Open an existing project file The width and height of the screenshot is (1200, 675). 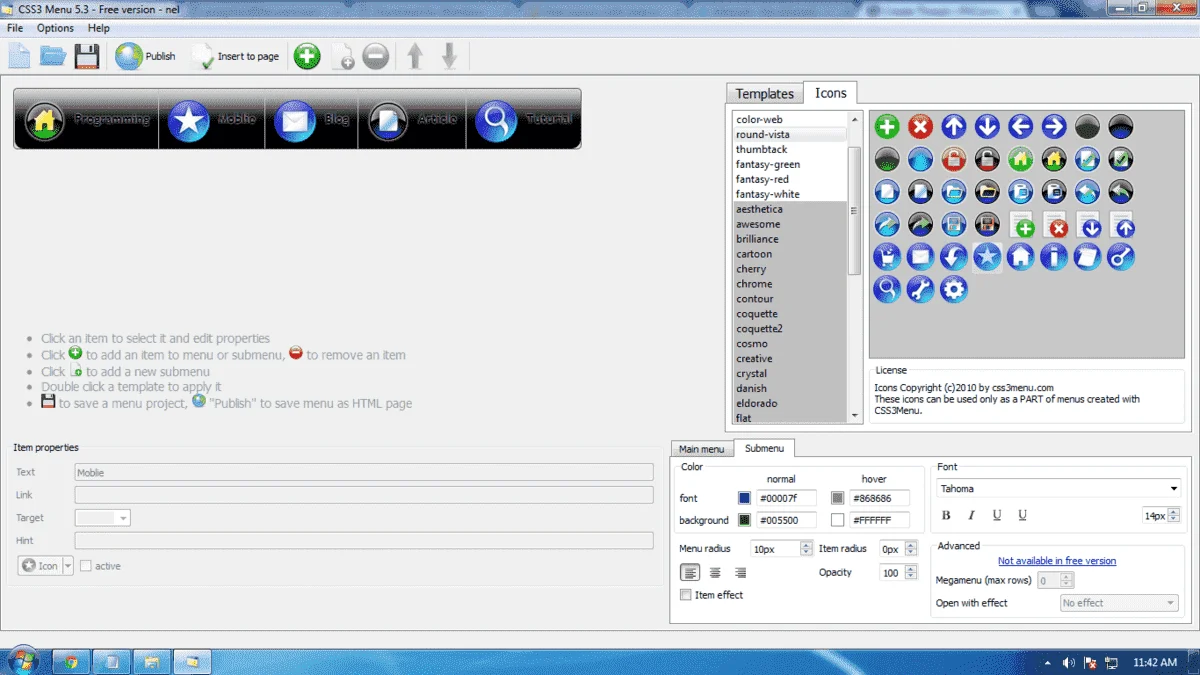click(x=52, y=56)
